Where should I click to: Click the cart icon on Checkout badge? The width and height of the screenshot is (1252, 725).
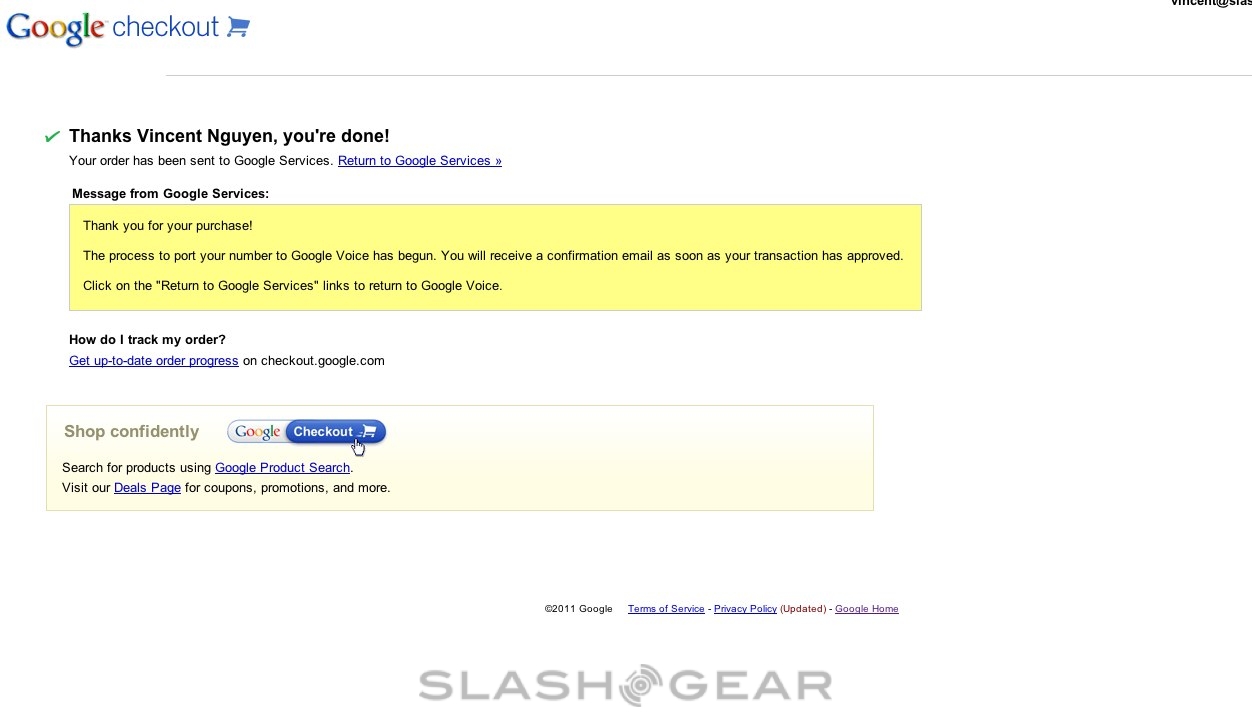point(368,432)
